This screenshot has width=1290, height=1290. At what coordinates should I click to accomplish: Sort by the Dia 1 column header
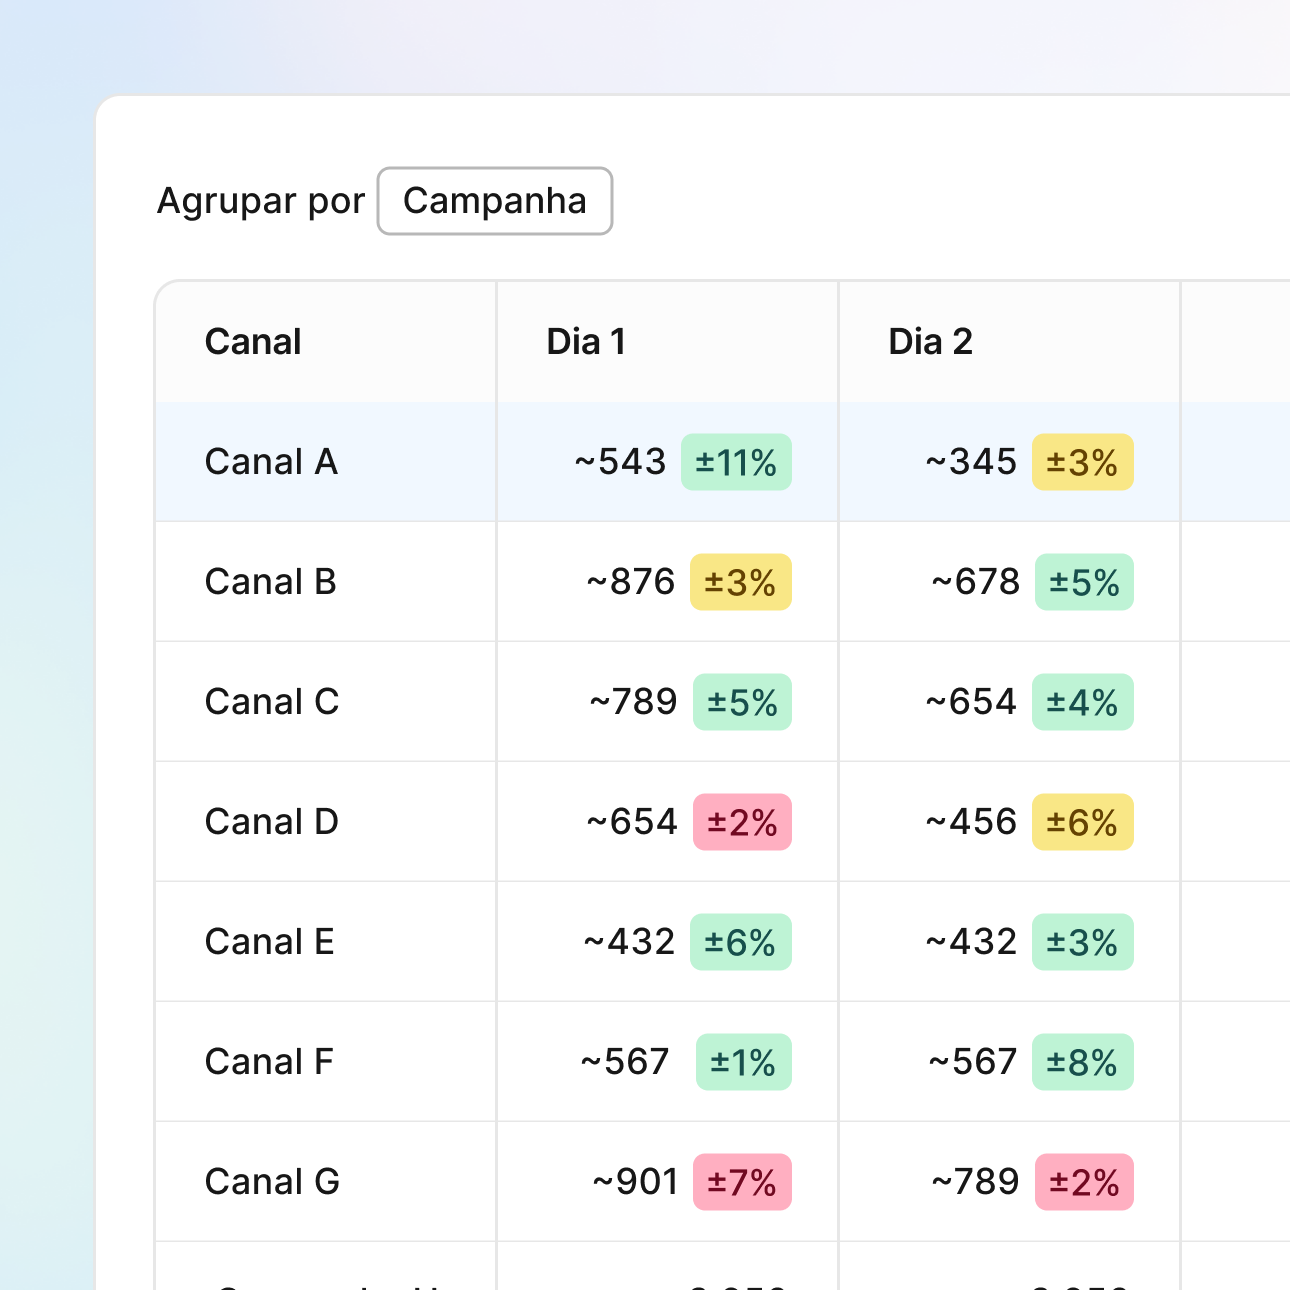(586, 342)
